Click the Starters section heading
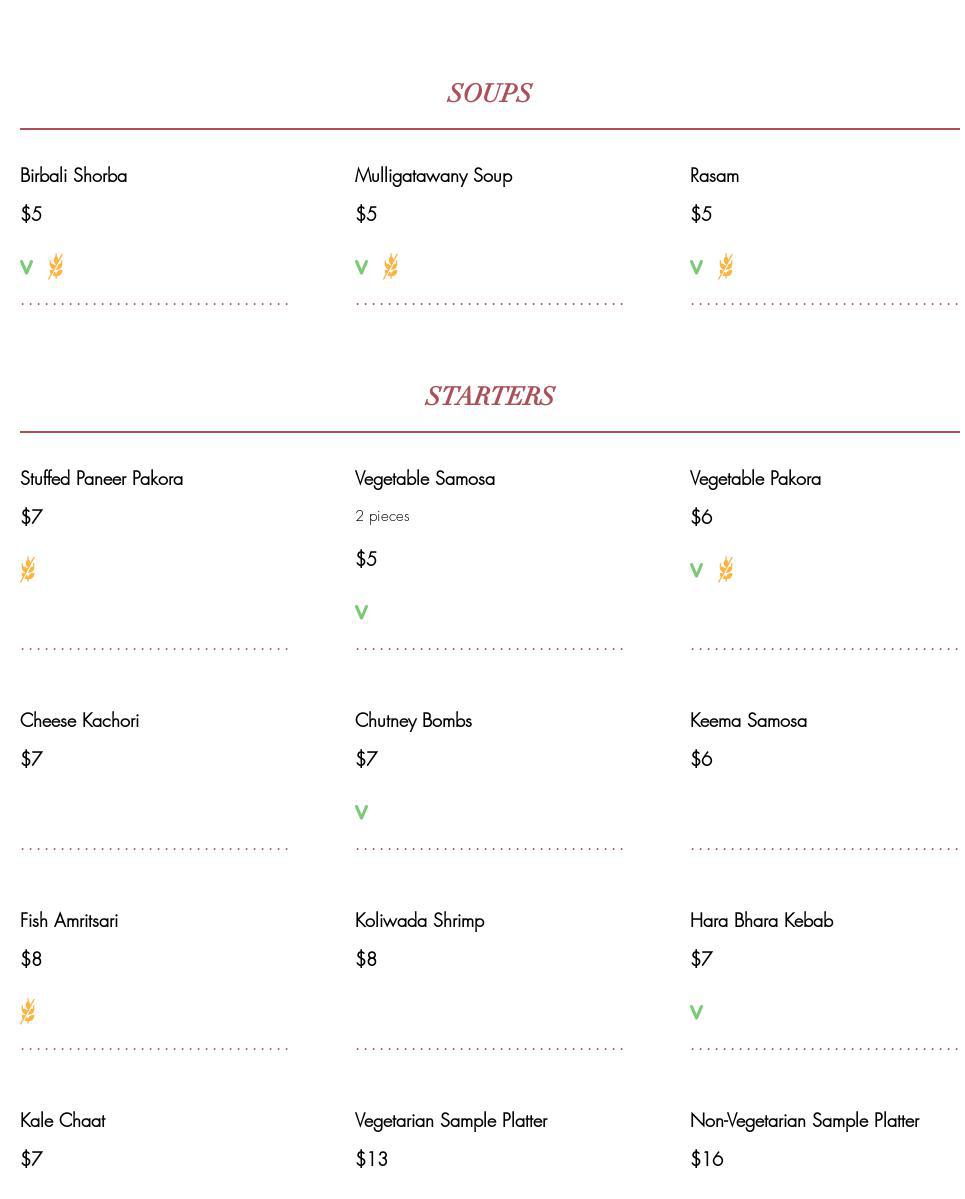The width and height of the screenshot is (965, 1199). tap(489, 396)
